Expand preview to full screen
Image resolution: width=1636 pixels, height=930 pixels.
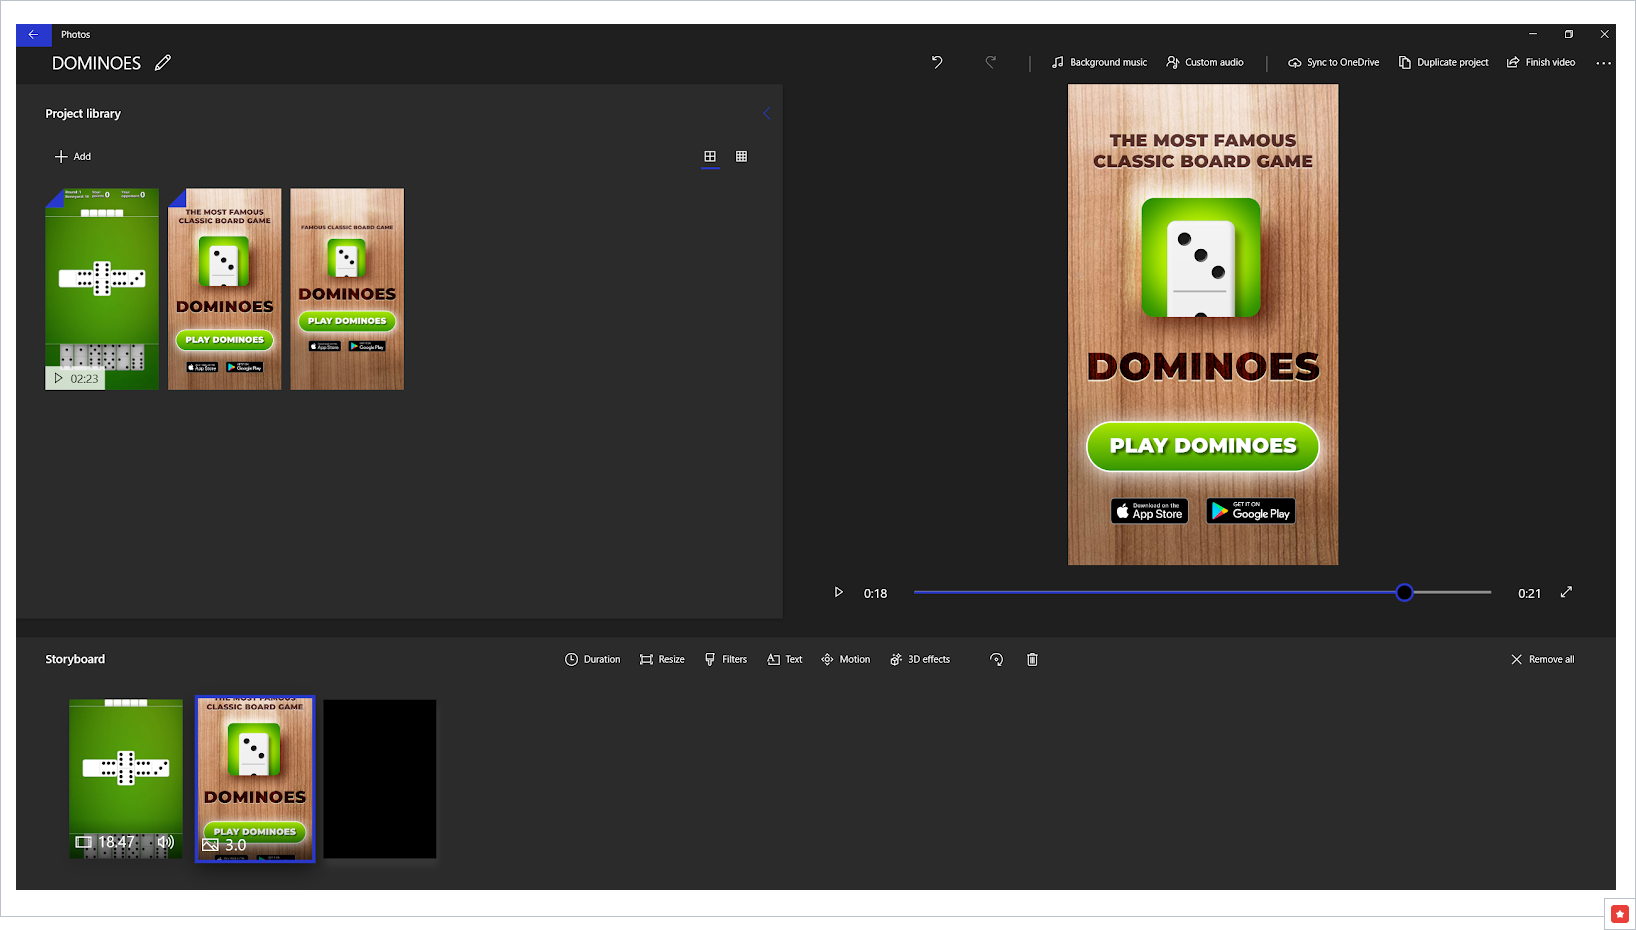(1566, 592)
